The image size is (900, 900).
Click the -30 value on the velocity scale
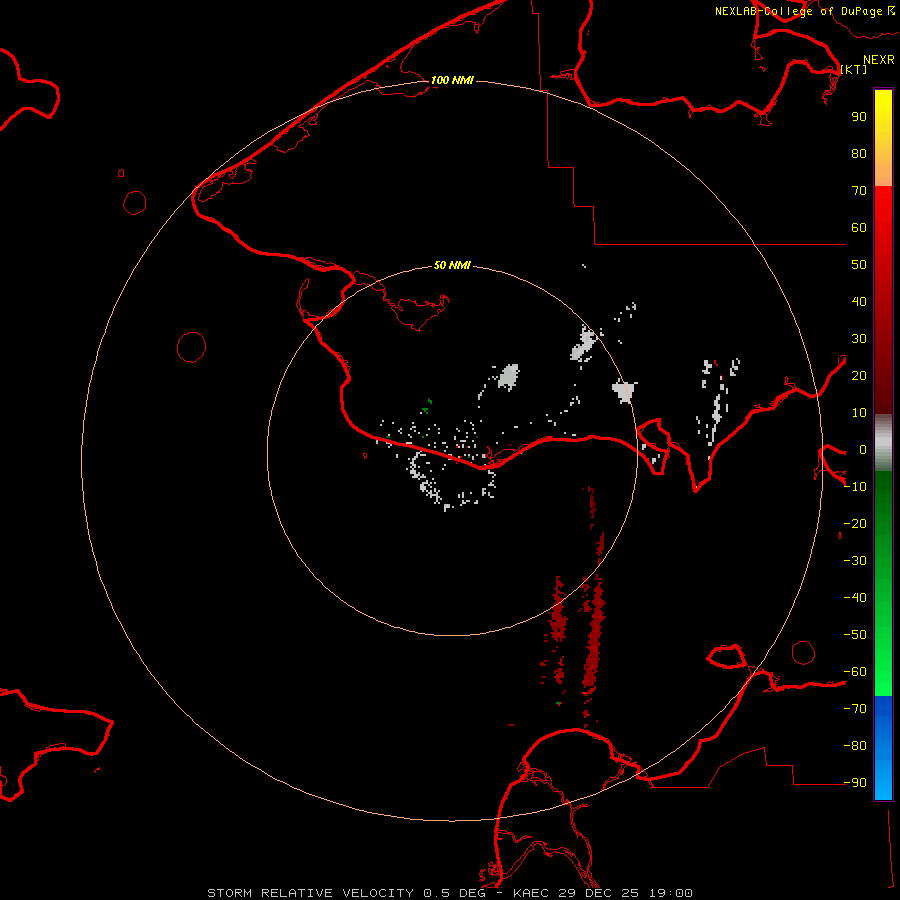[x=855, y=561]
